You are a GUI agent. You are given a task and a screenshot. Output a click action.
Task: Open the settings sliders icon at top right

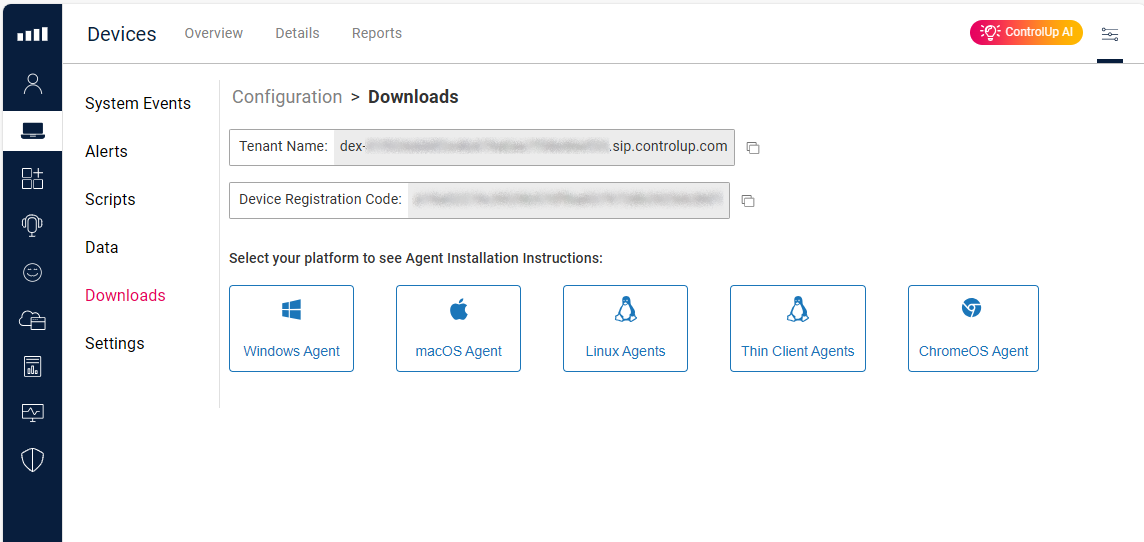[1110, 34]
